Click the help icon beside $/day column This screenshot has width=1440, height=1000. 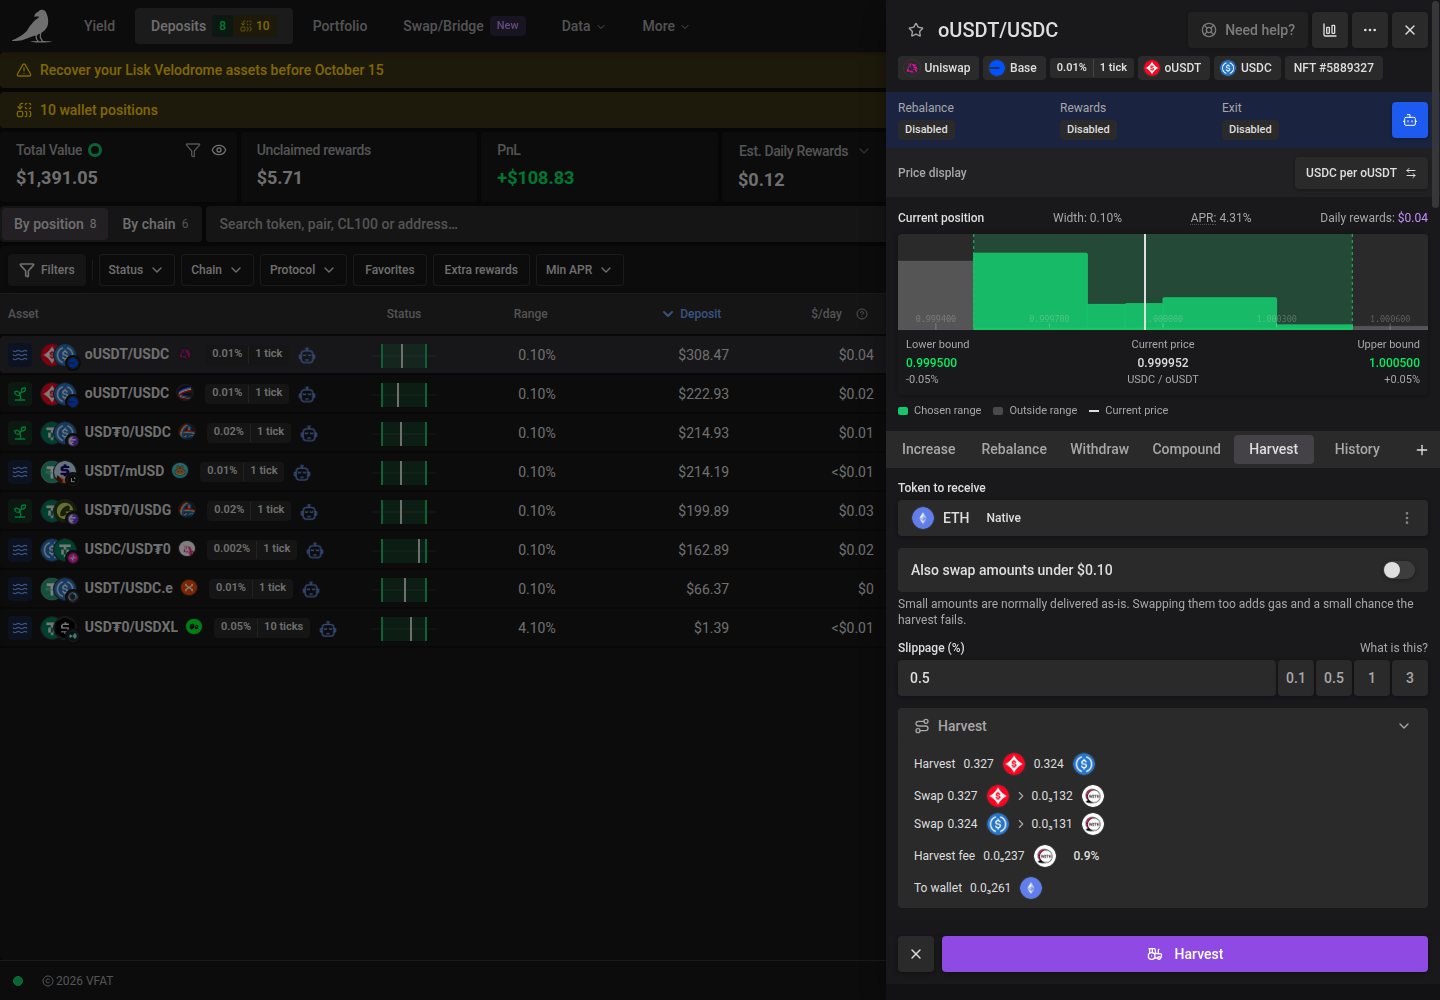(x=862, y=314)
